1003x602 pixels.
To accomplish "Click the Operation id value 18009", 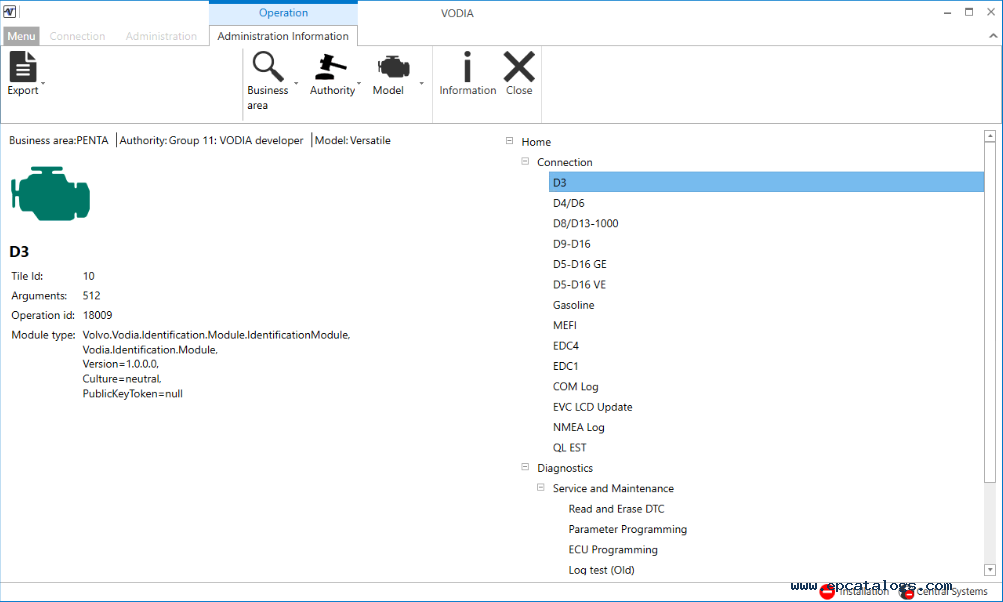I will [x=97, y=315].
